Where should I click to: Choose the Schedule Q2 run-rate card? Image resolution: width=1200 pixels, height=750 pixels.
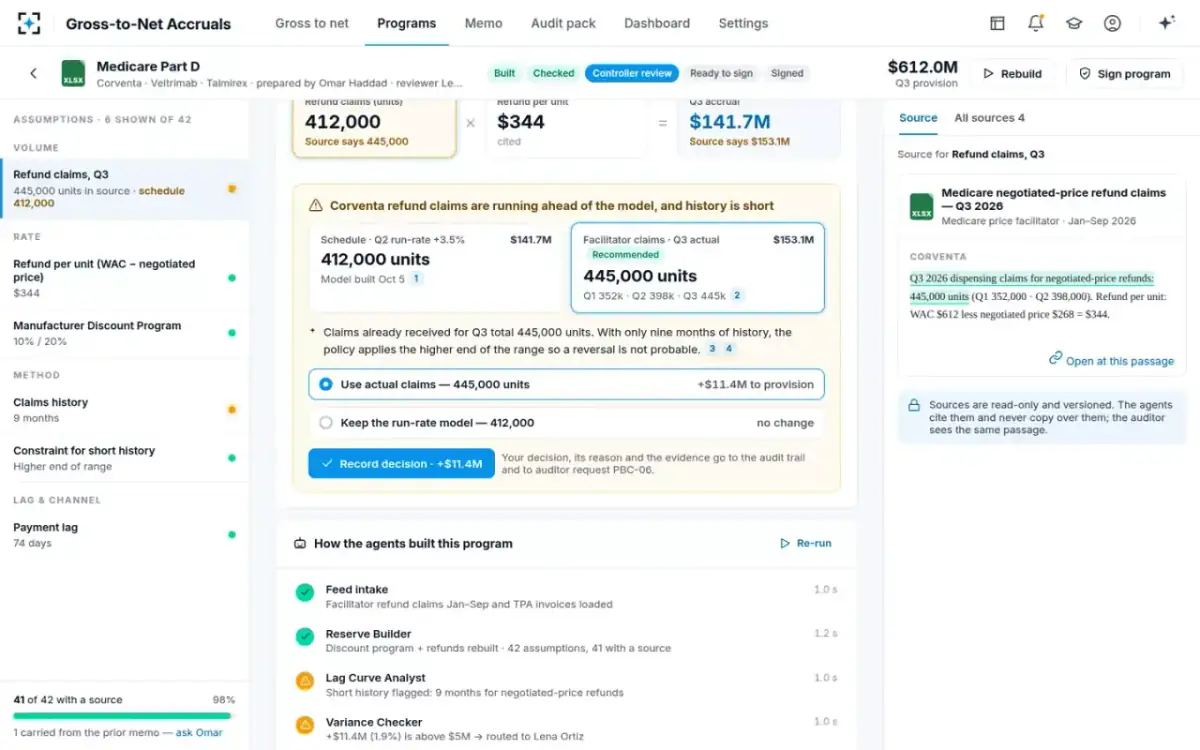click(436, 268)
